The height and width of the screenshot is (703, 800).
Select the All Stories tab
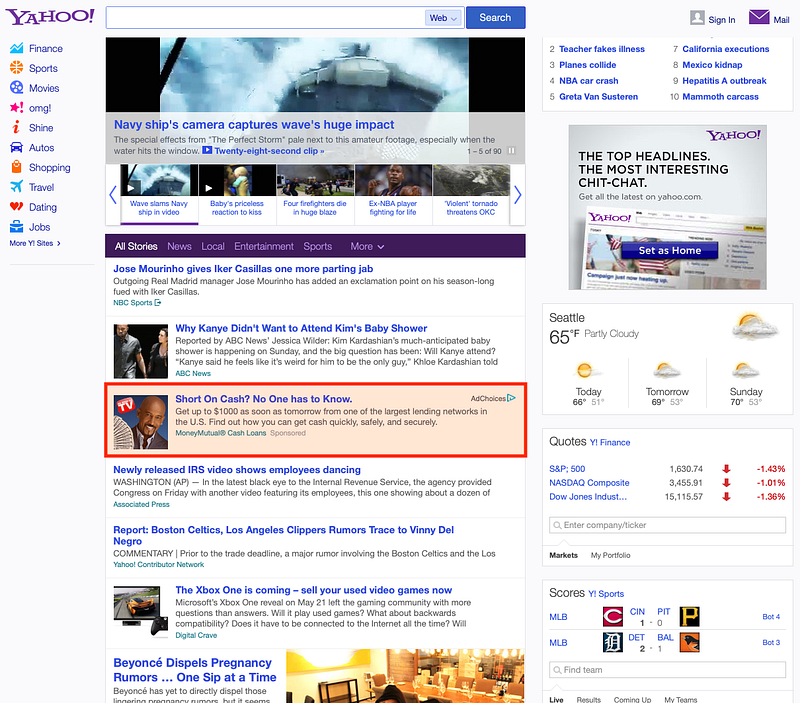click(x=136, y=246)
